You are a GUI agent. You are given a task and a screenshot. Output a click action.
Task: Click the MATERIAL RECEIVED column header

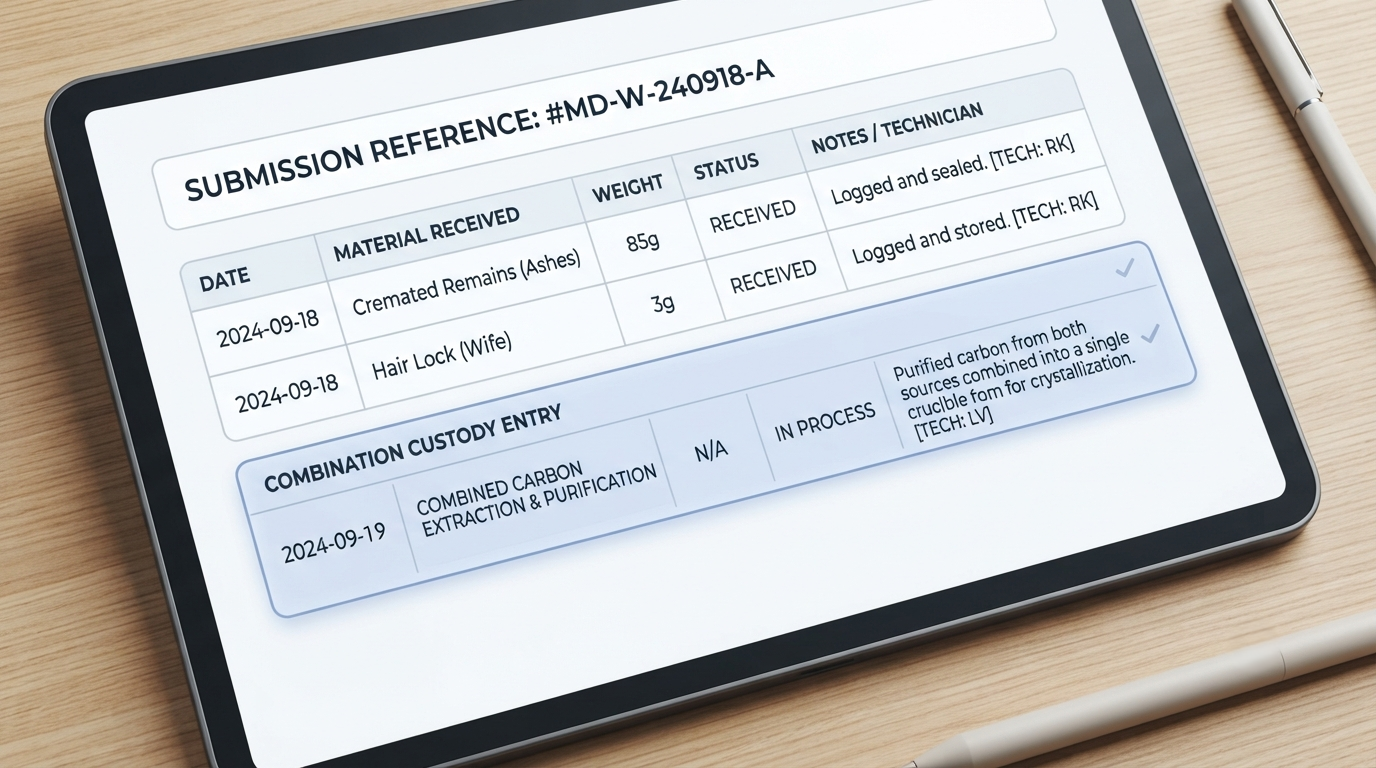coord(427,234)
